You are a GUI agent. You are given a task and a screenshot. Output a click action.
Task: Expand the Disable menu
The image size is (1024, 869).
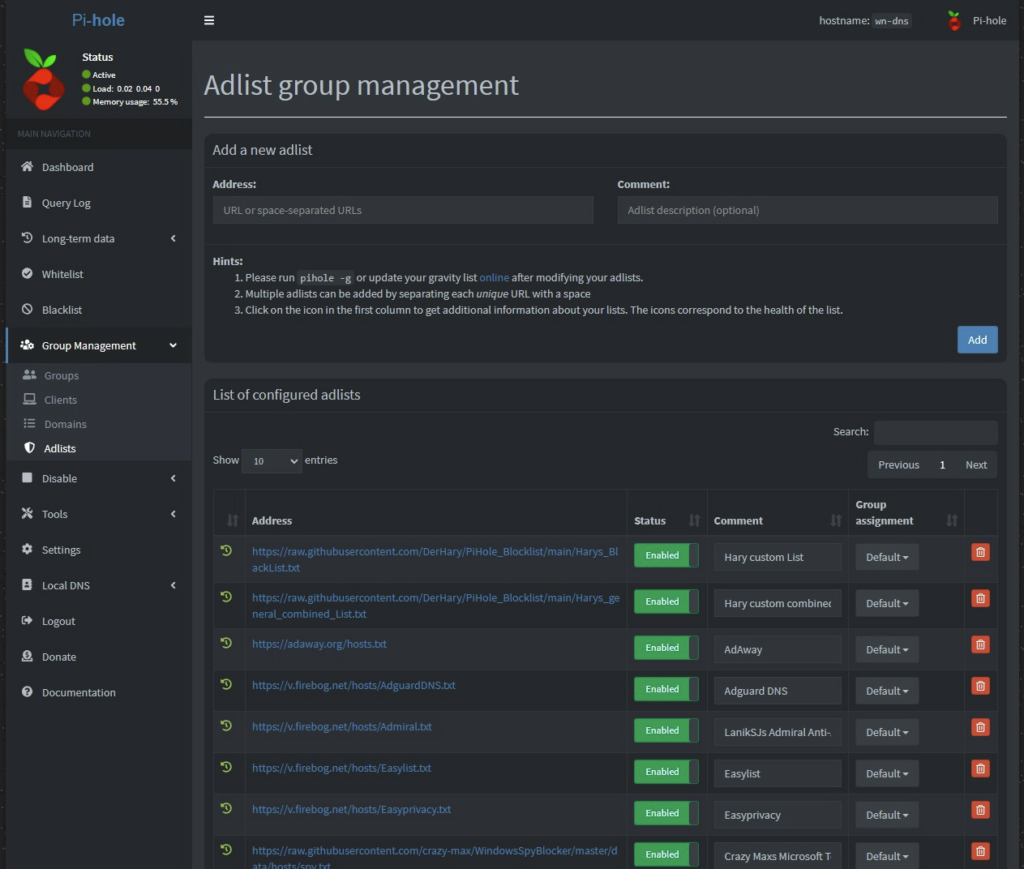click(x=99, y=479)
